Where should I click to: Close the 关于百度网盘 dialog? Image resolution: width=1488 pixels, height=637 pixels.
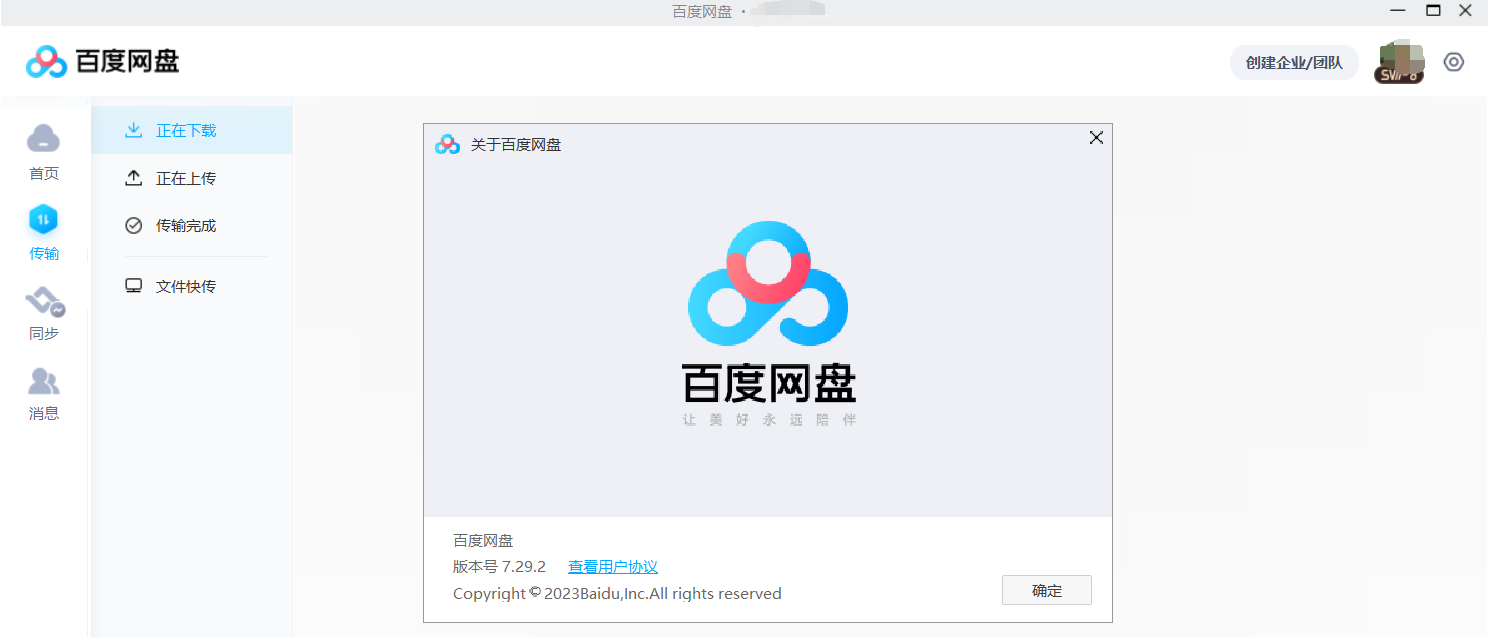coord(1096,138)
